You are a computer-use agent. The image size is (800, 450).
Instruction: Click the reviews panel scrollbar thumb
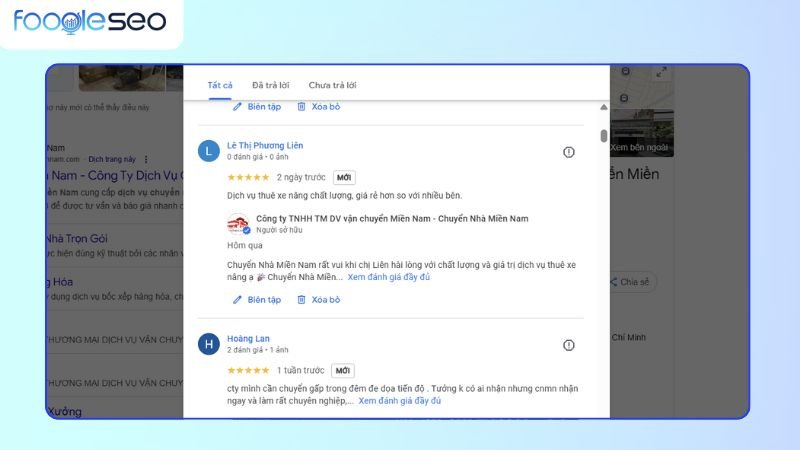pyautogui.click(x=603, y=136)
